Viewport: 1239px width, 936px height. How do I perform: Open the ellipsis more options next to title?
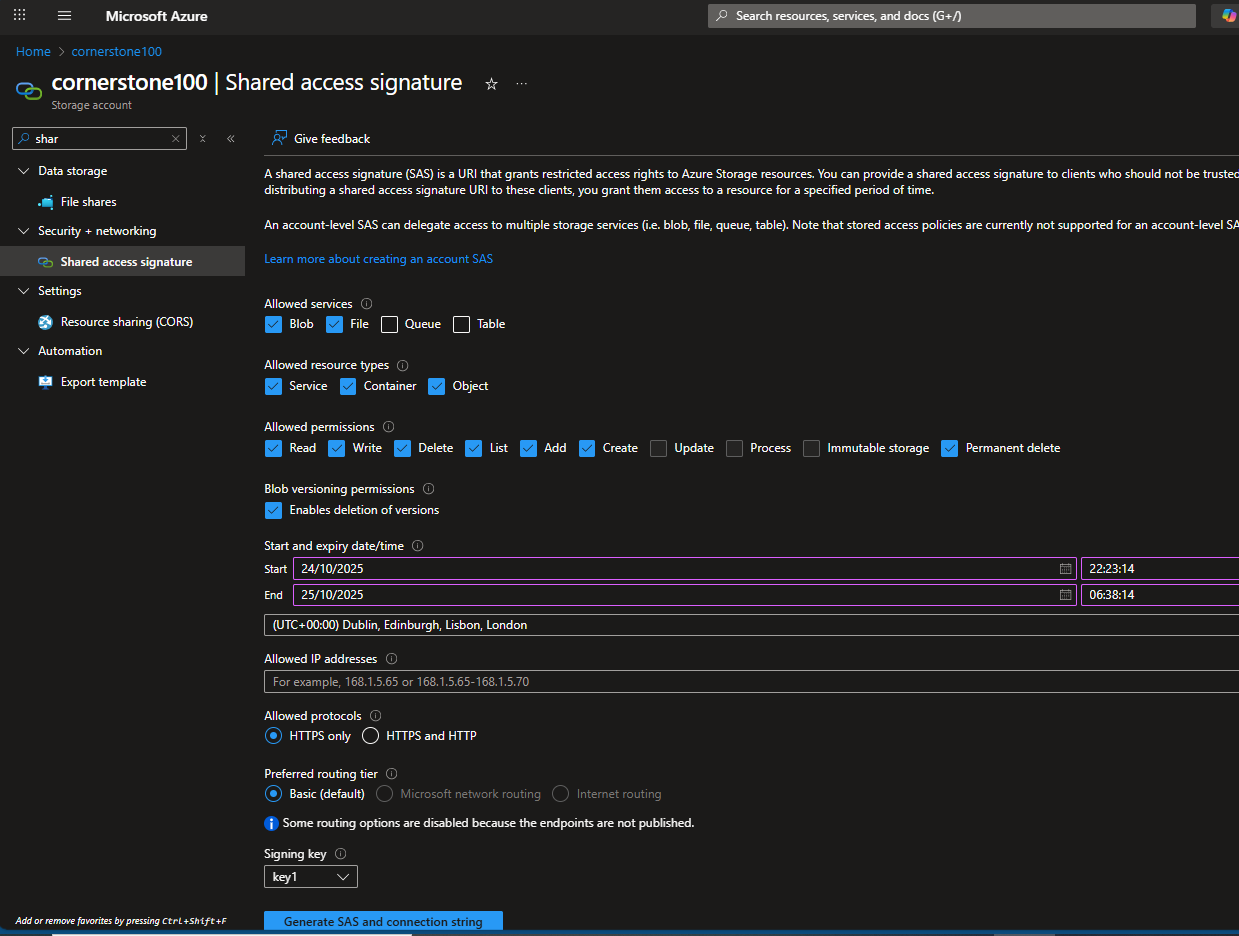(x=521, y=84)
